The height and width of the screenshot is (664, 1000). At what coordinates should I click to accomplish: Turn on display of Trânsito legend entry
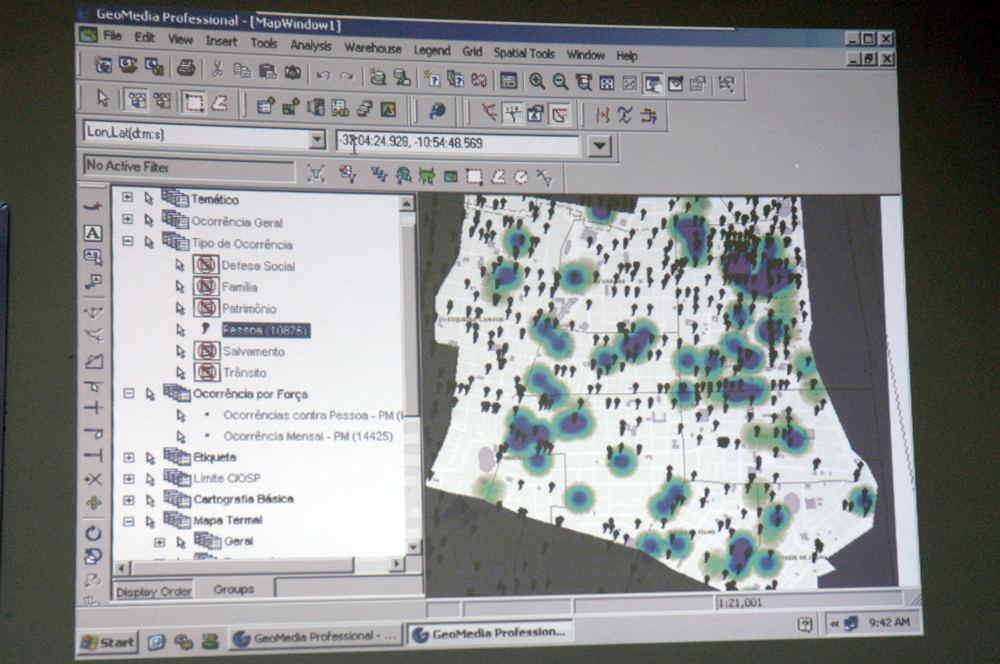[x=206, y=371]
